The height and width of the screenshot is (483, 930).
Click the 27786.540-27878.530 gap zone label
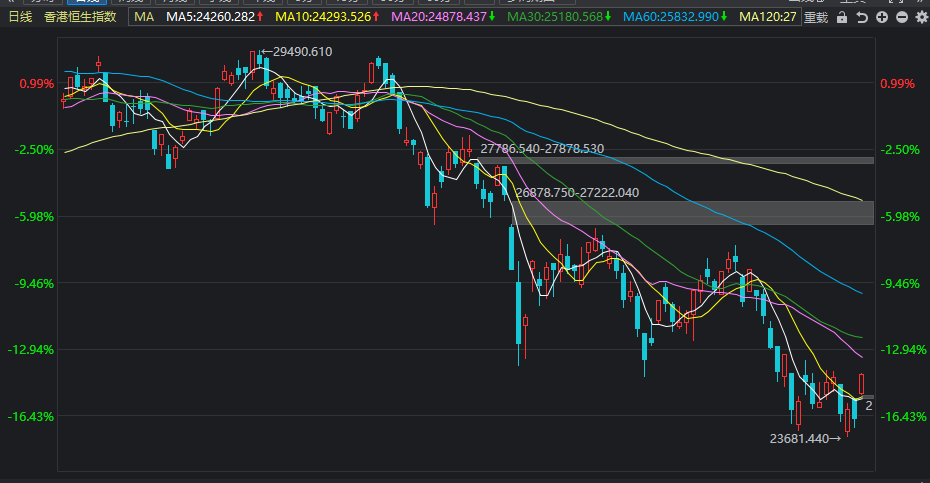[542, 148]
